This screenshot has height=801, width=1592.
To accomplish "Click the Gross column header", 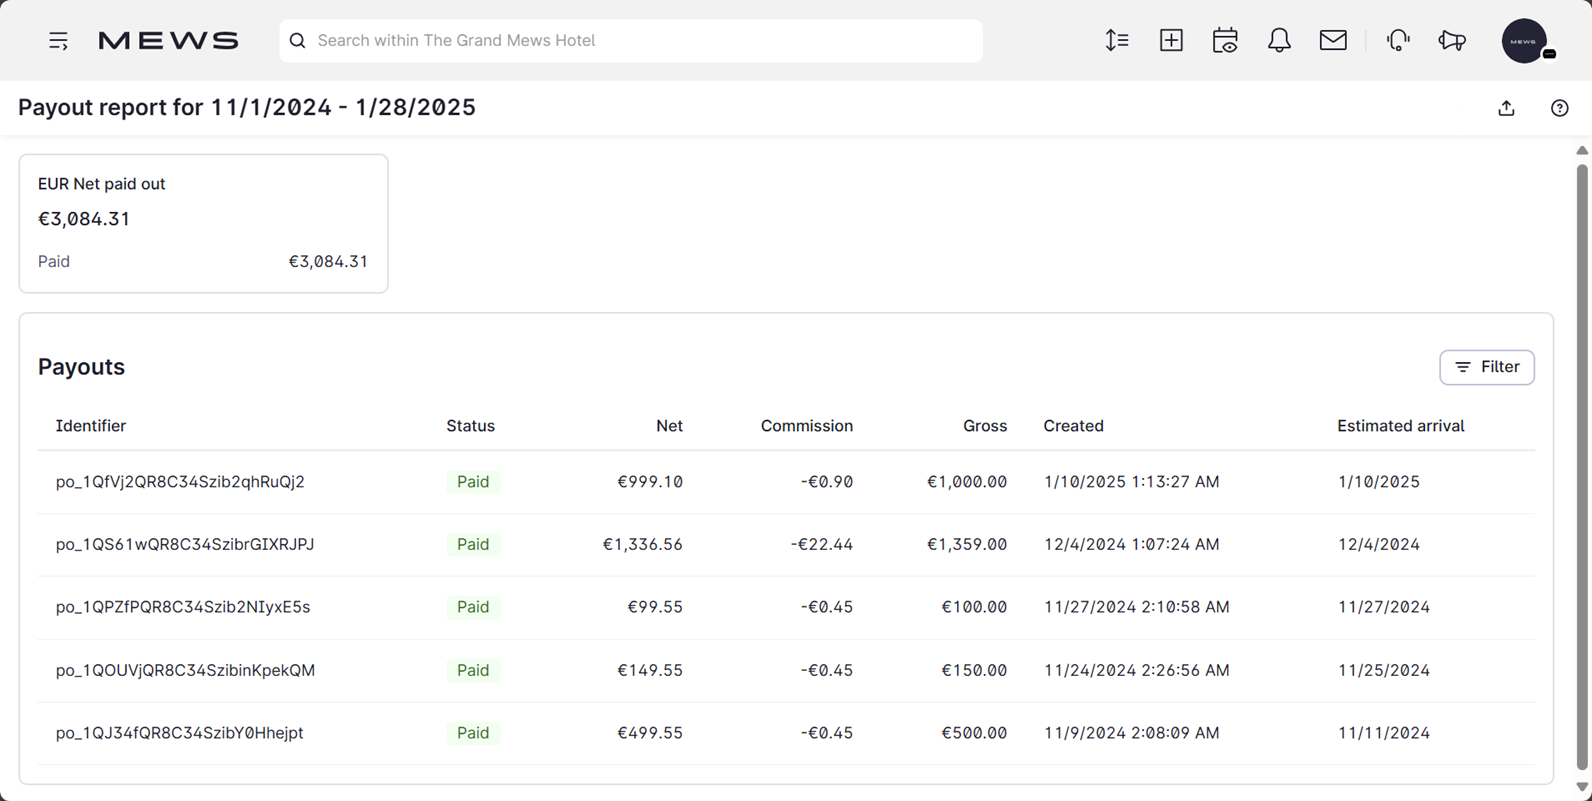I will pos(985,426).
